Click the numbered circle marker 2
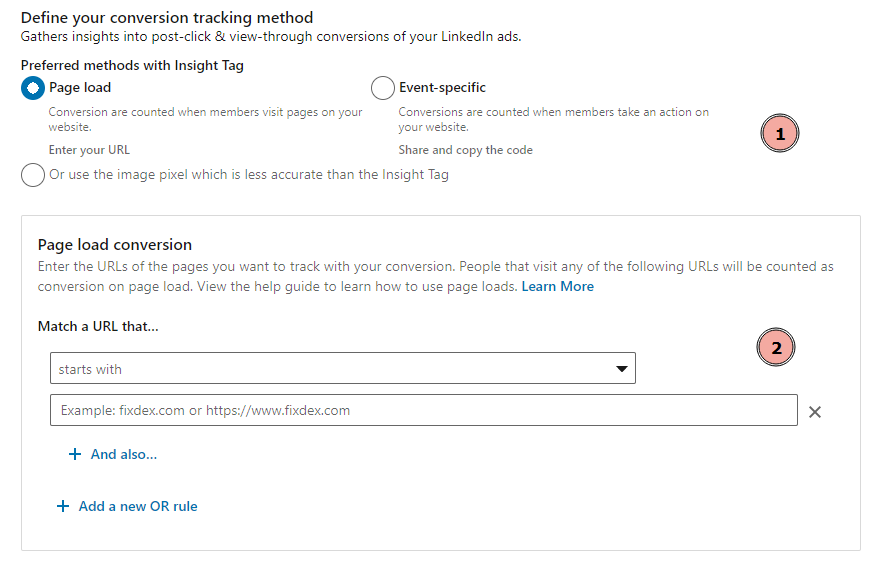This screenshot has width=879, height=568. [x=776, y=347]
